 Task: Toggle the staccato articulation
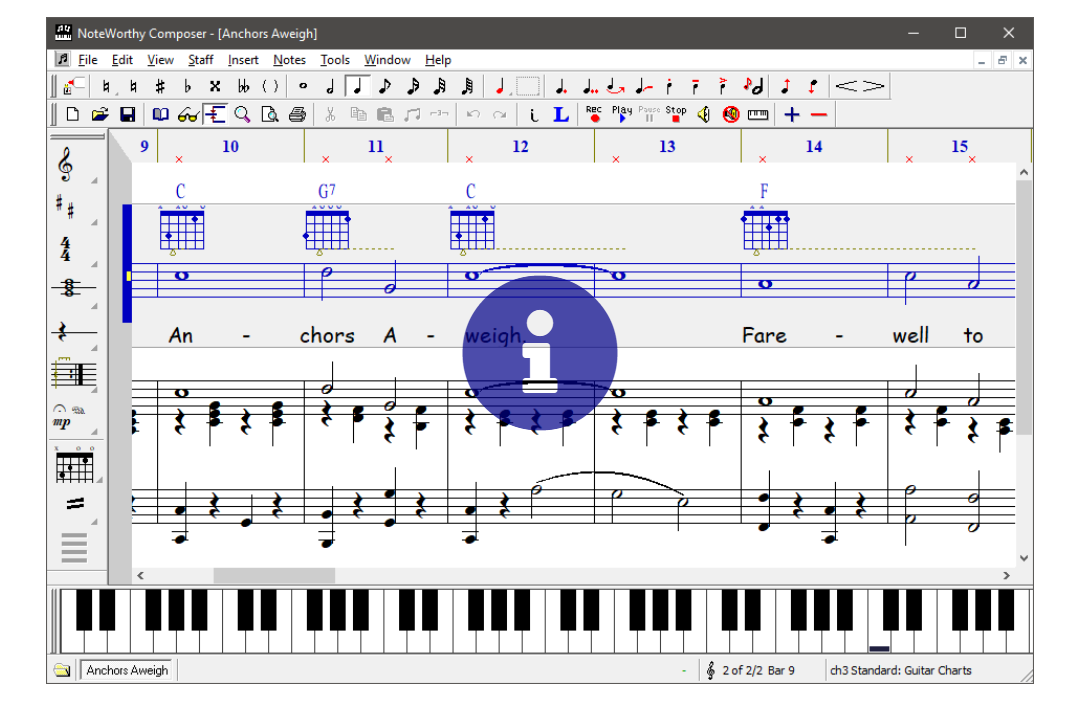coord(669,86)
